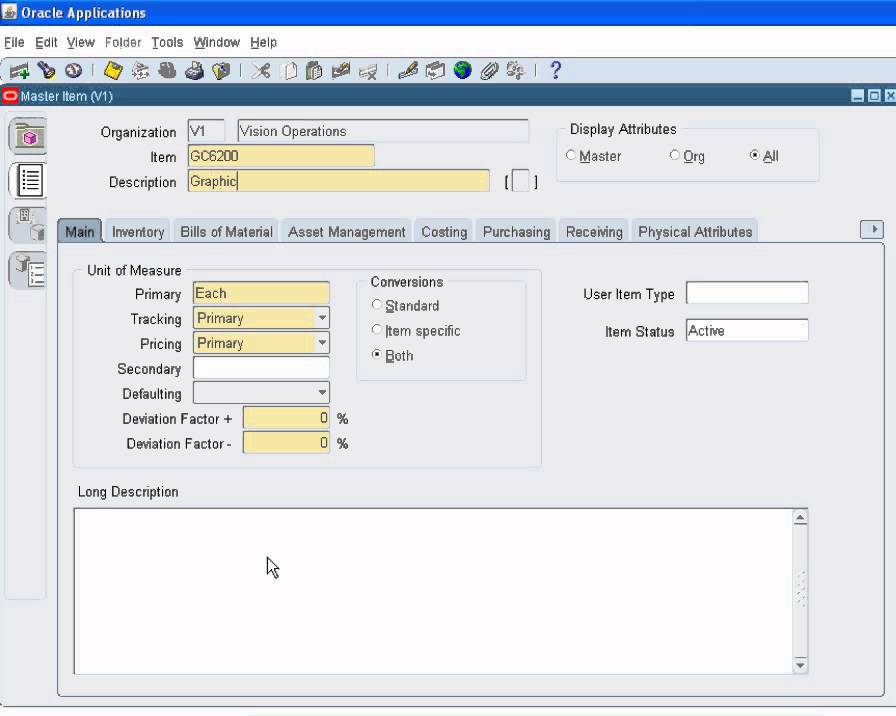Switch to Bills of Material tab

coord(226,231)
